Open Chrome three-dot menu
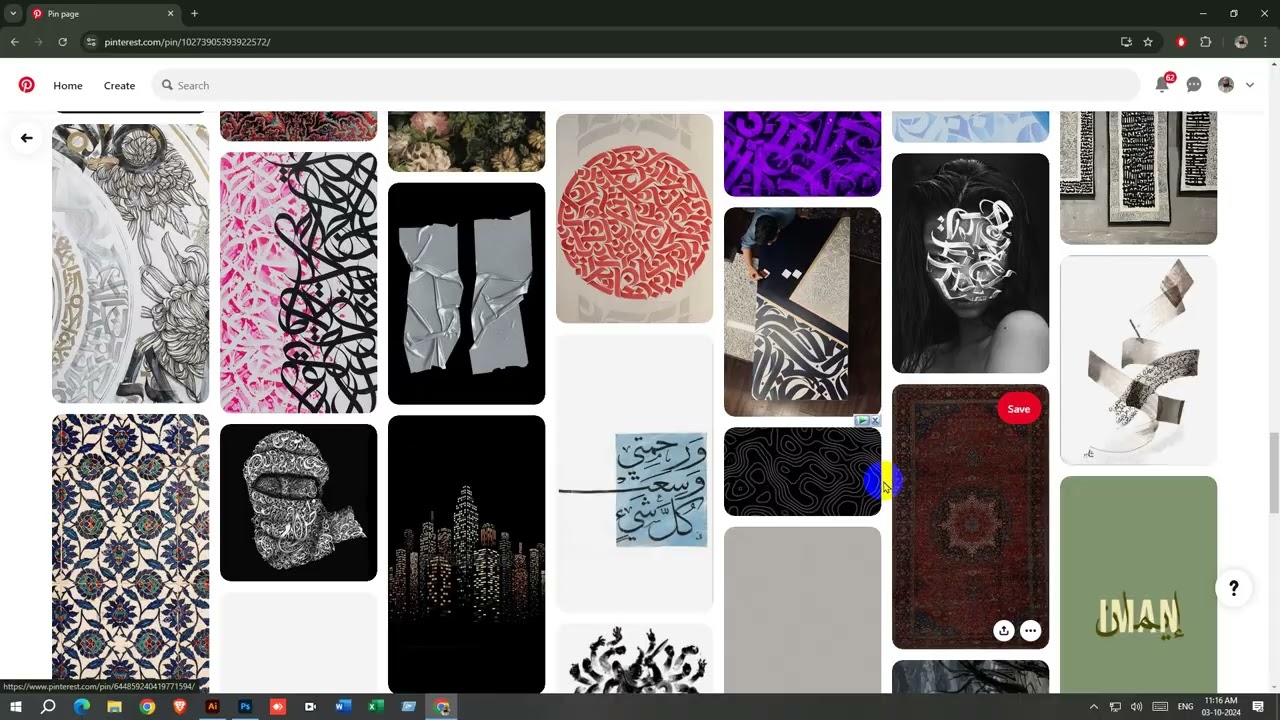 coord(1266,42)
